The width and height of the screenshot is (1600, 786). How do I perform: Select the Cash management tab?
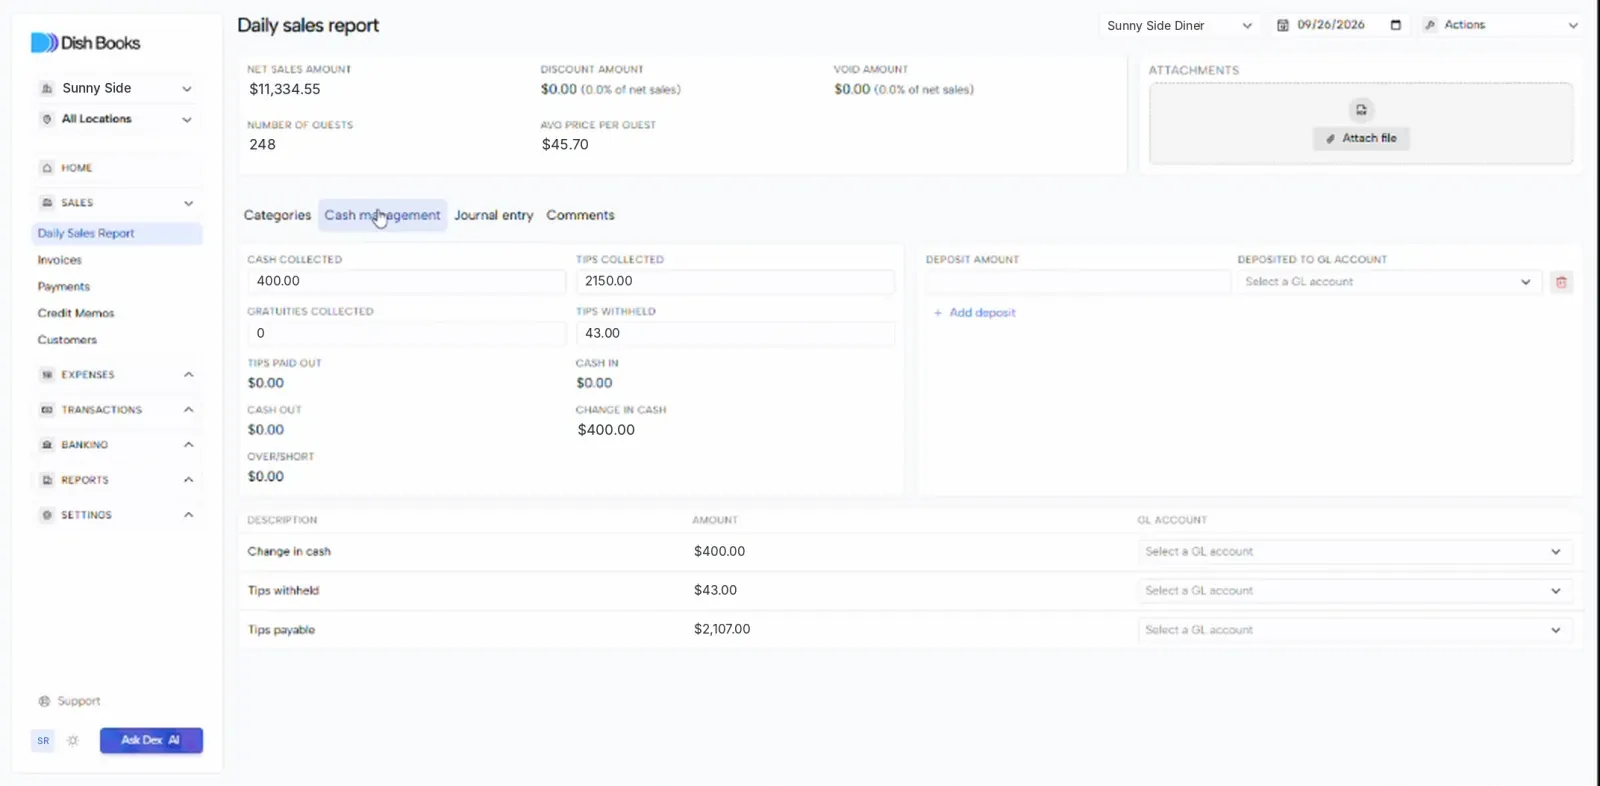coord(382,215)
